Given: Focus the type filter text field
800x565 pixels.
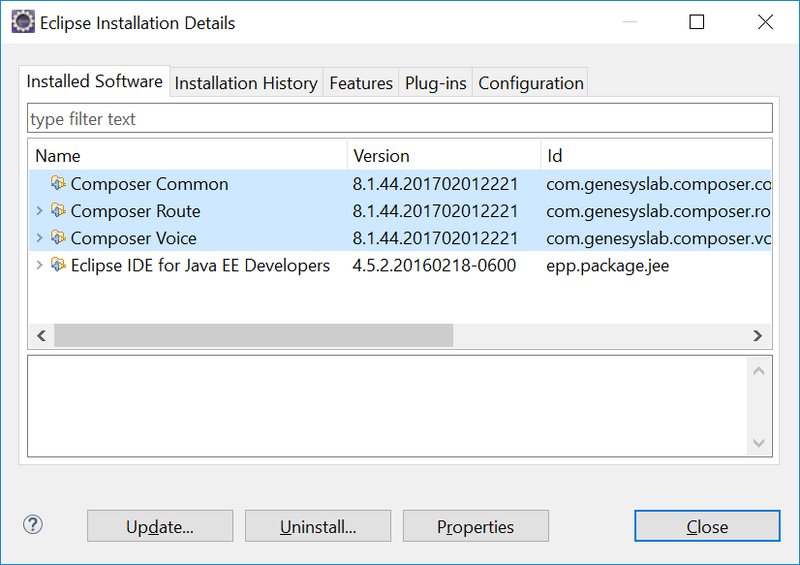Looking at the screenshot, I should 400,118.
